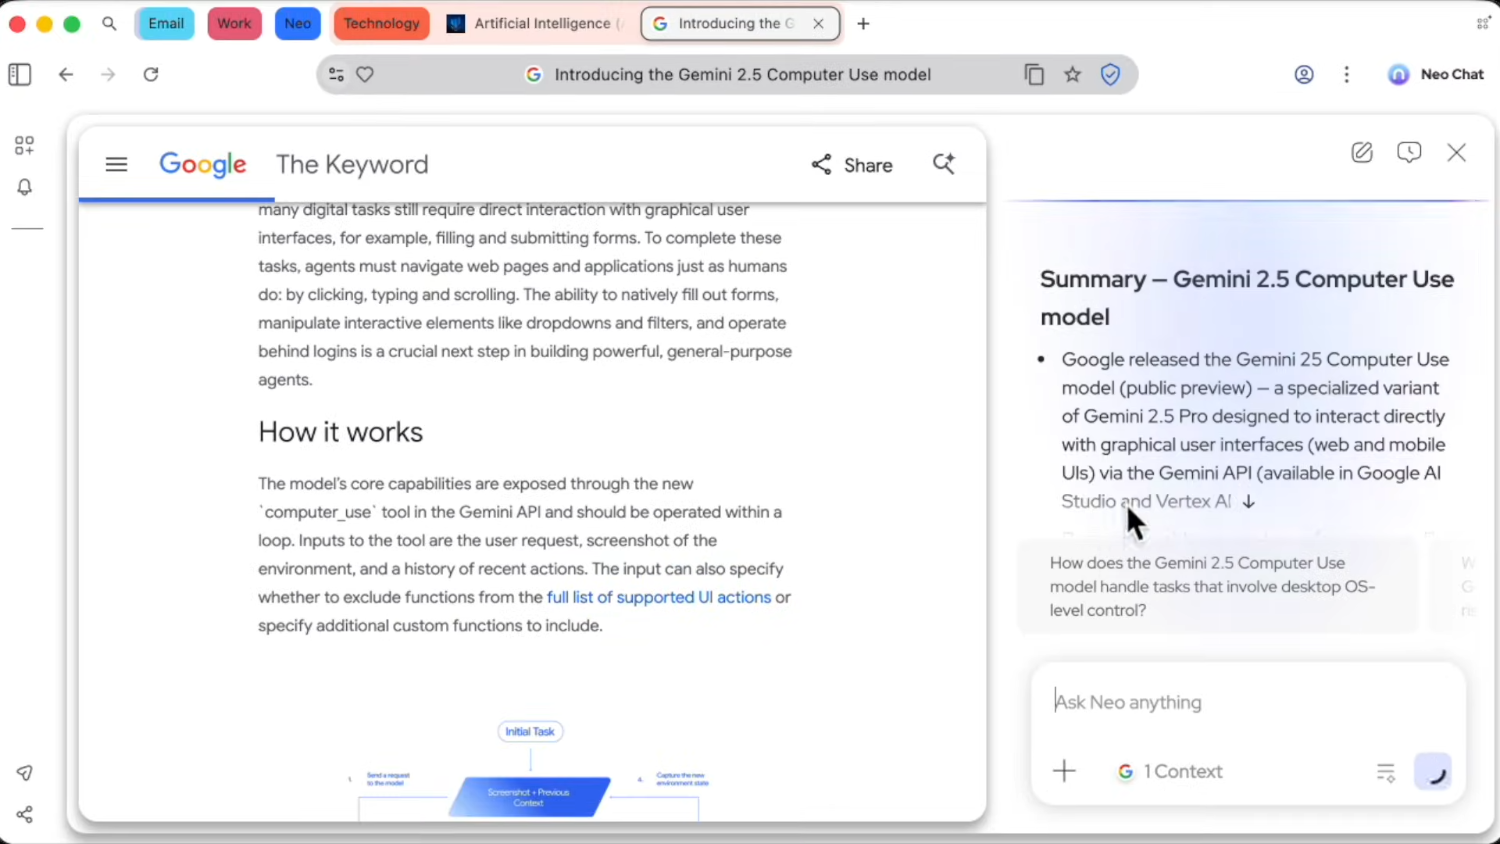Click the send button in Neo chat

coord(1433,772)
